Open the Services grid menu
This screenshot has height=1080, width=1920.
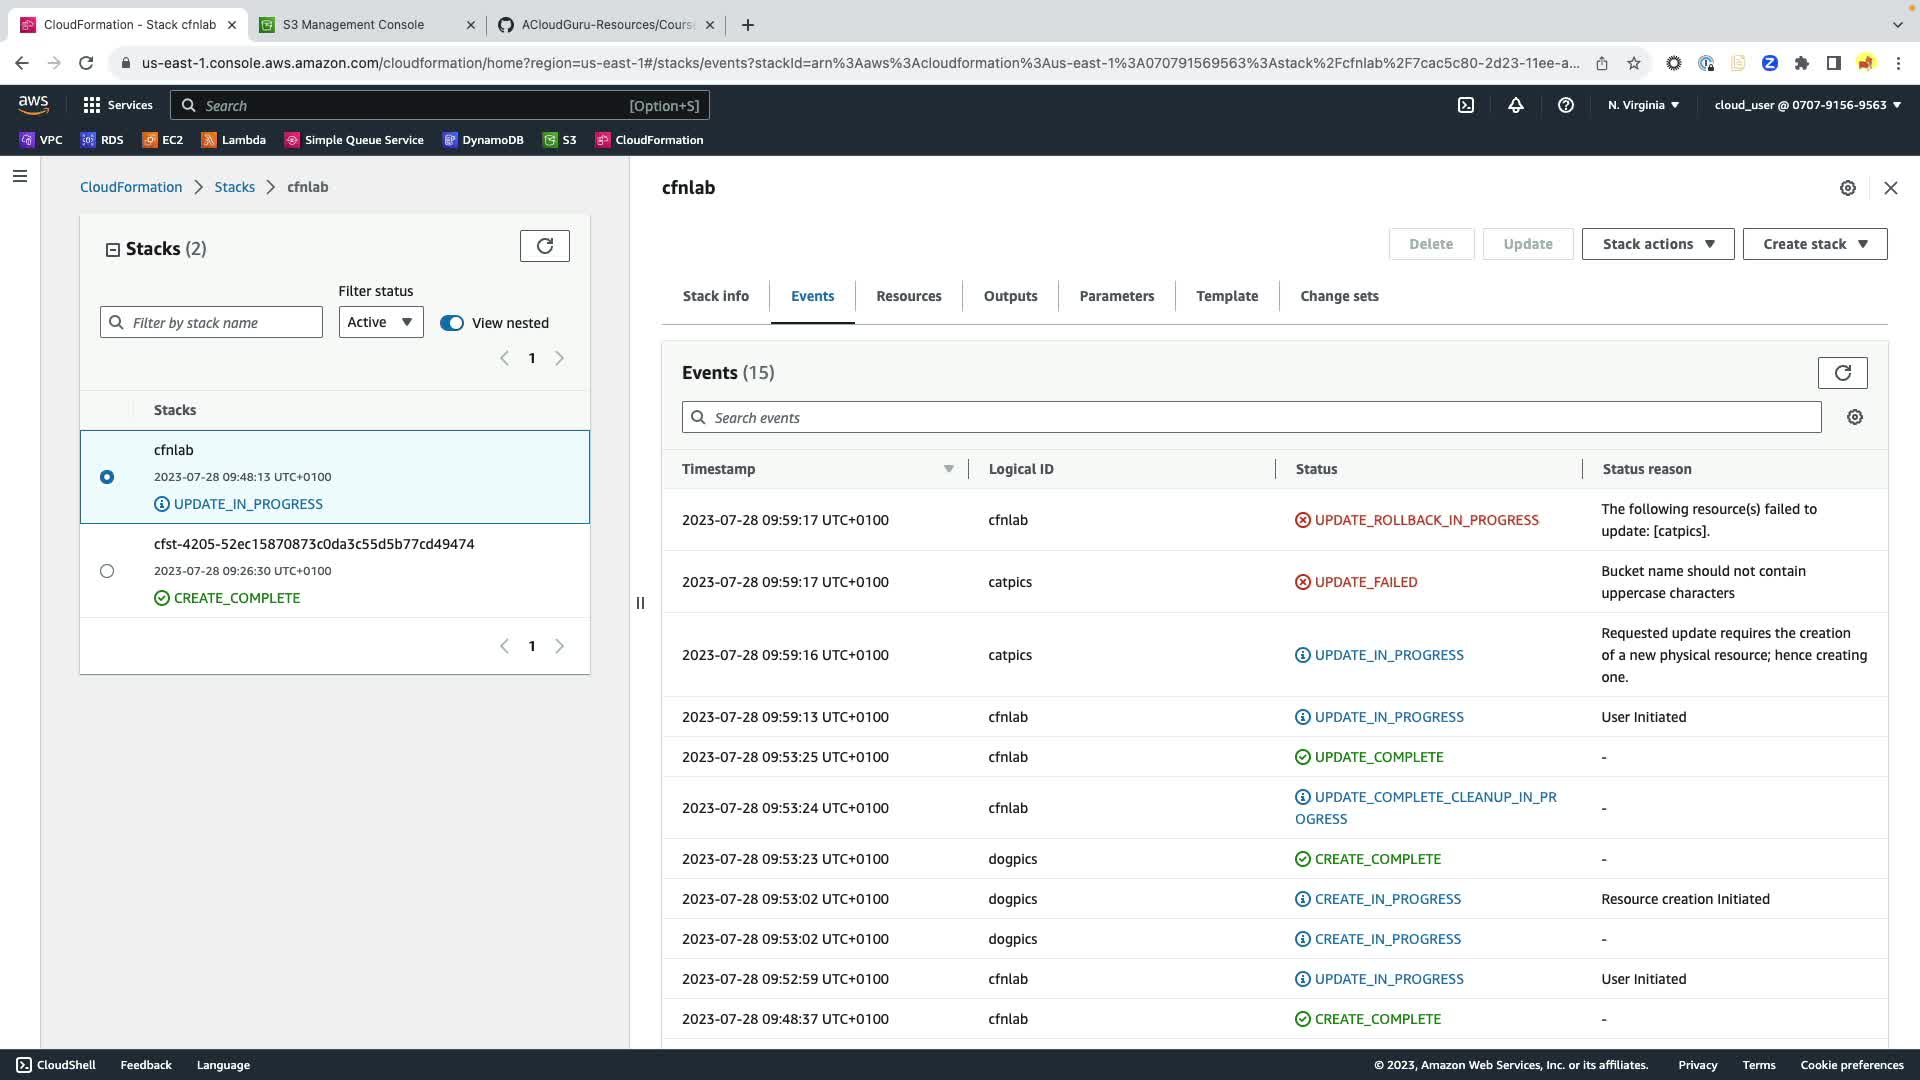tap(117, 105)
